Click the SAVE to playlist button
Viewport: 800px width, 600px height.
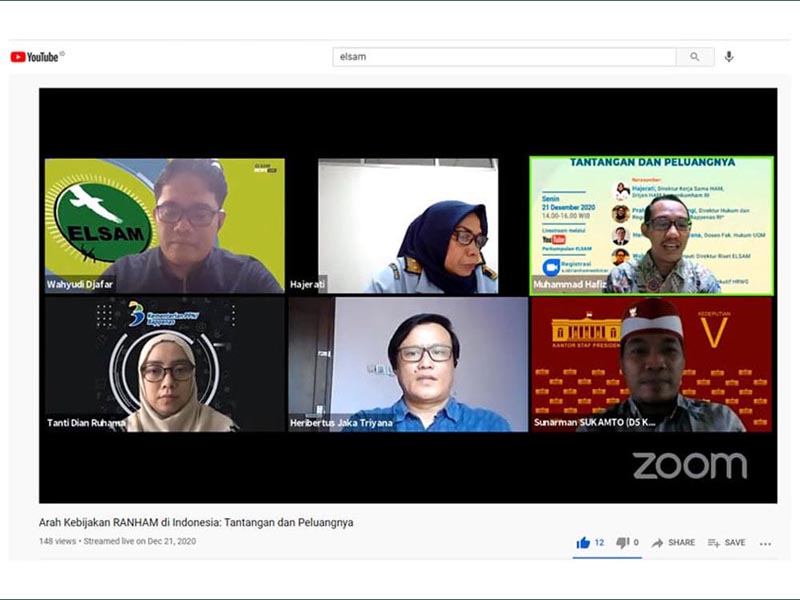click(727, 543)
